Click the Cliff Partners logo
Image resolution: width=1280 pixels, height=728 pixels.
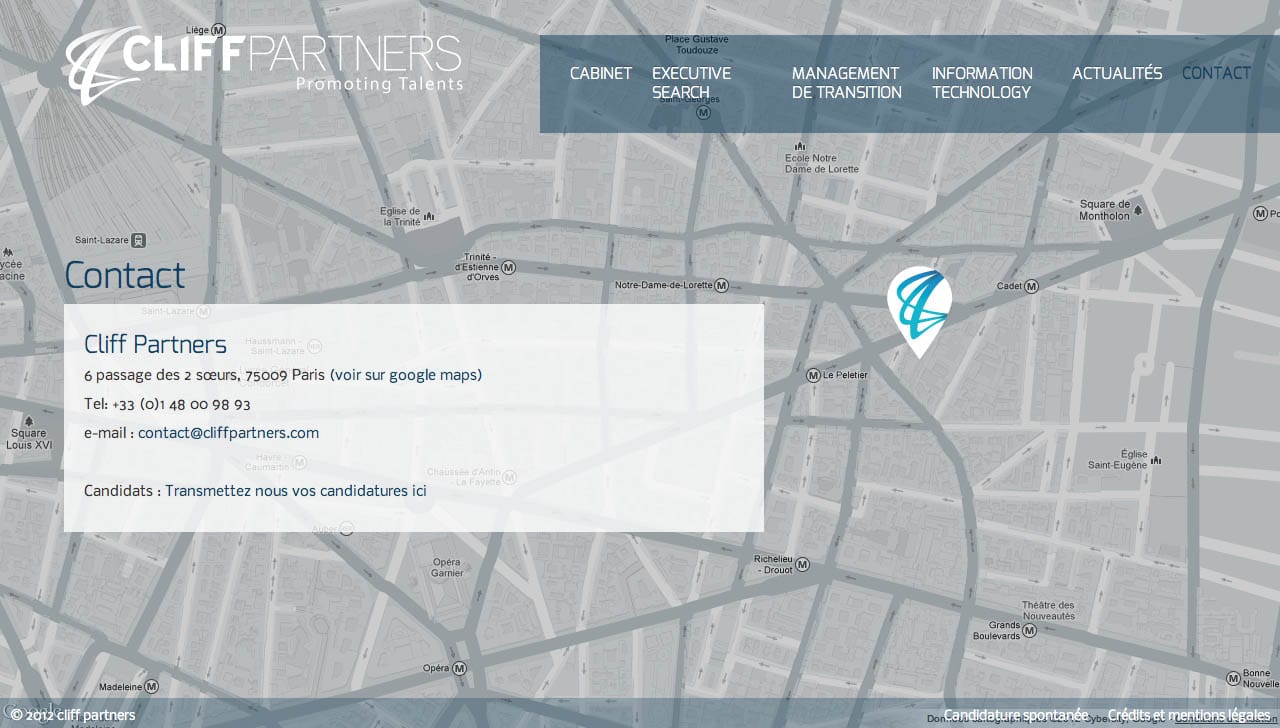pyautogui.click(x=265, y=65)
